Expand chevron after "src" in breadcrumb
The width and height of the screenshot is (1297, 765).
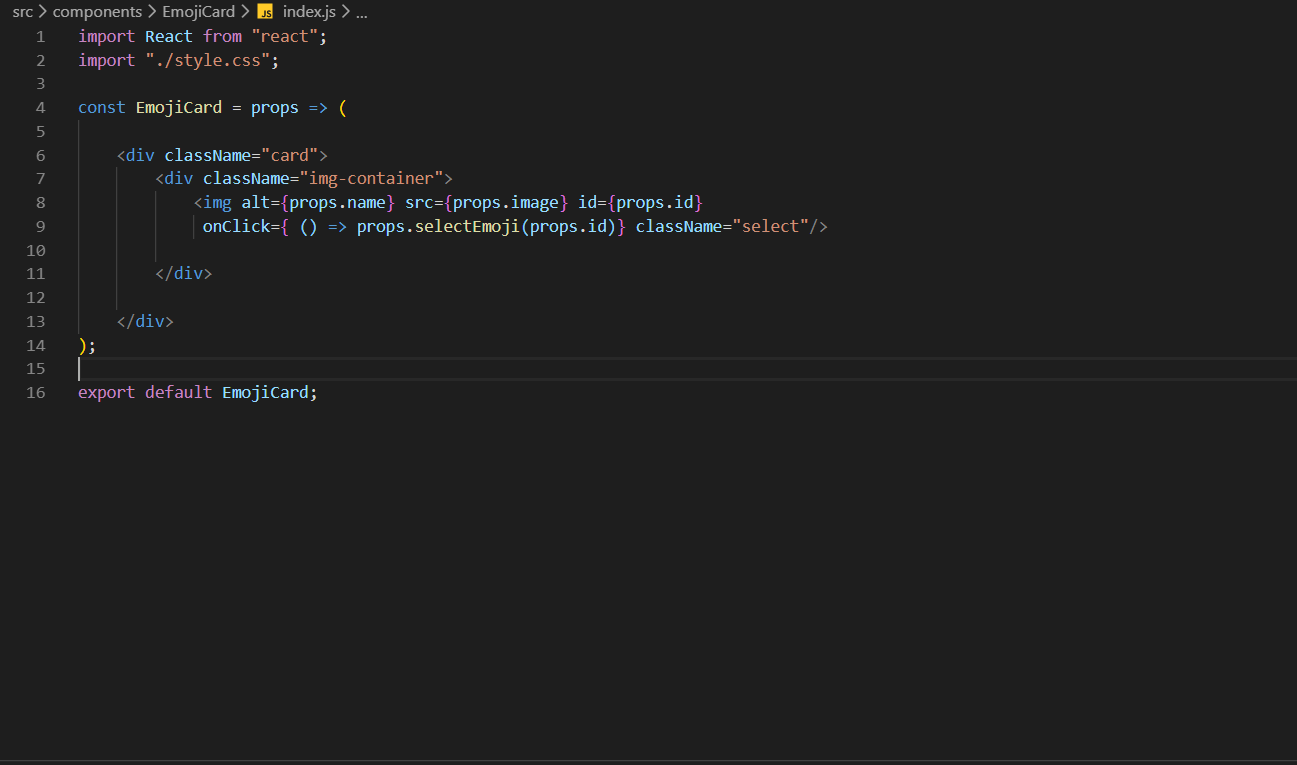pos(43,12)
